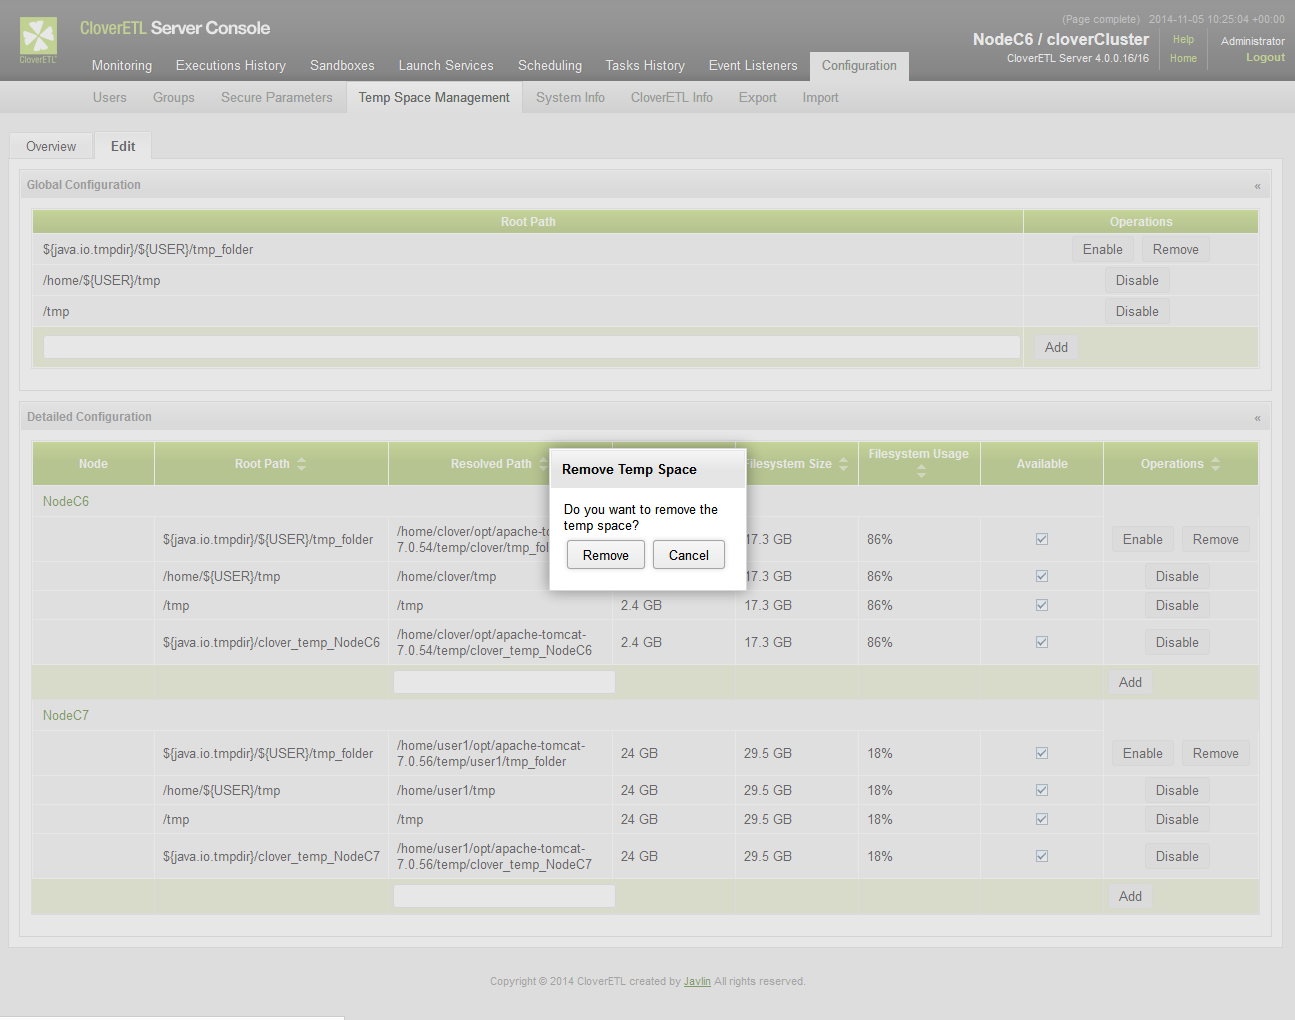Image resolution: width=1295 pixels, height=1020 pixels.
Task: Sort by Filesystem Size column arrows
Action: pyautogui.click(x=843, y=464)
